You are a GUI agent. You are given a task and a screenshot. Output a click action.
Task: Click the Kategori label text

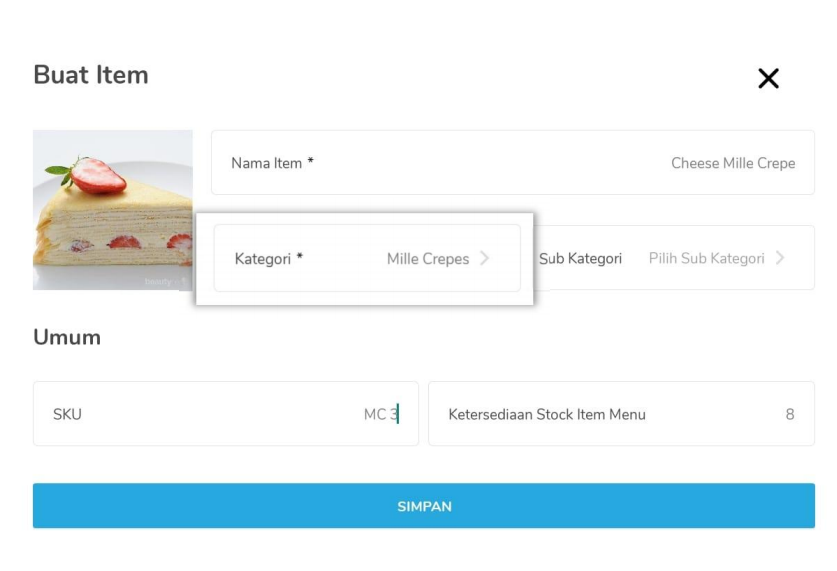click(268, 259)
